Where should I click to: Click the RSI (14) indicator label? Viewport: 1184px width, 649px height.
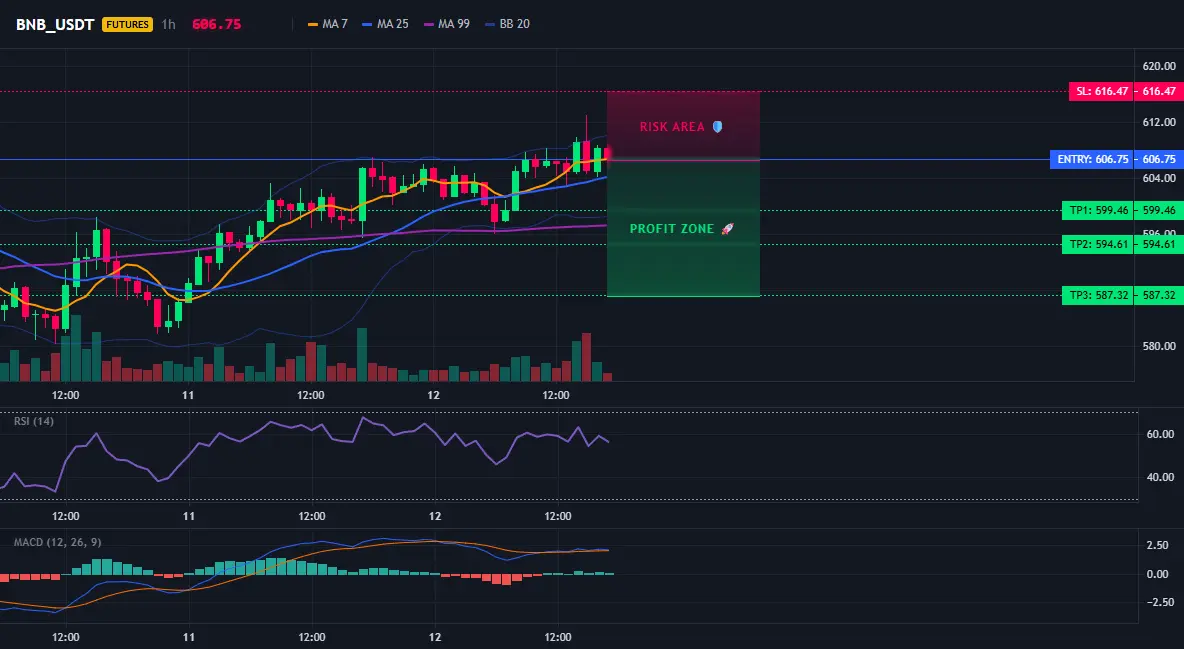(x=34, y=421)
